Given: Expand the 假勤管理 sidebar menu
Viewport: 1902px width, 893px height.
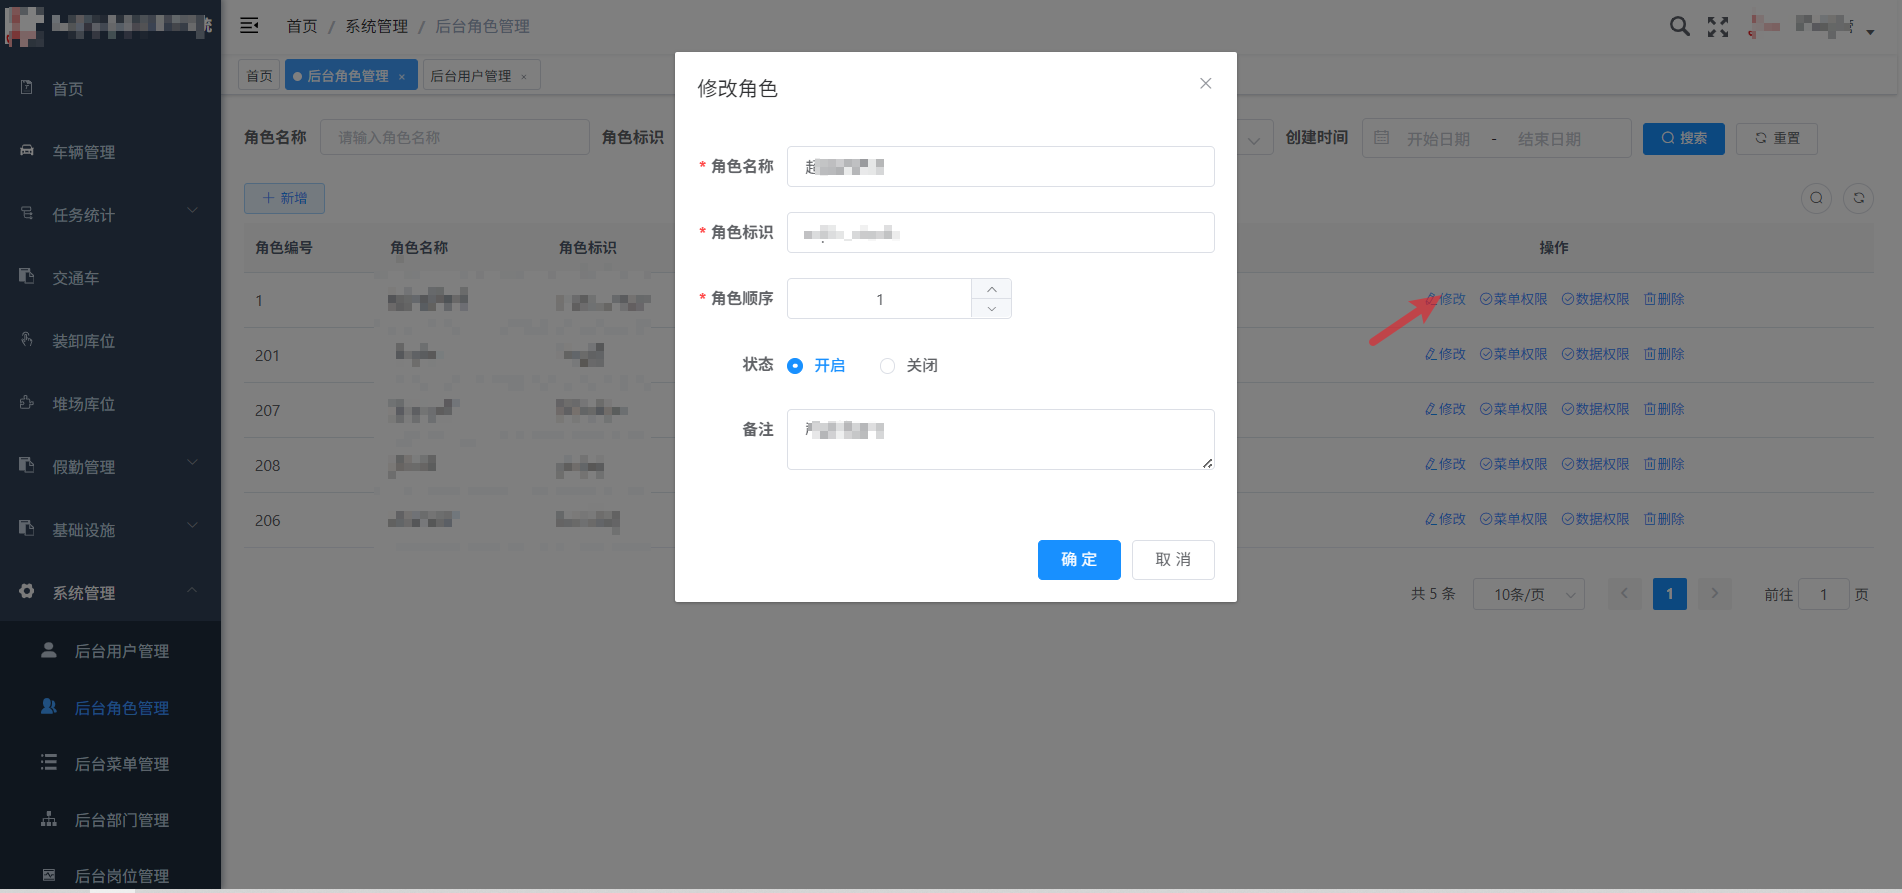Looking at the screenshot, I should [x=110, y=467].
